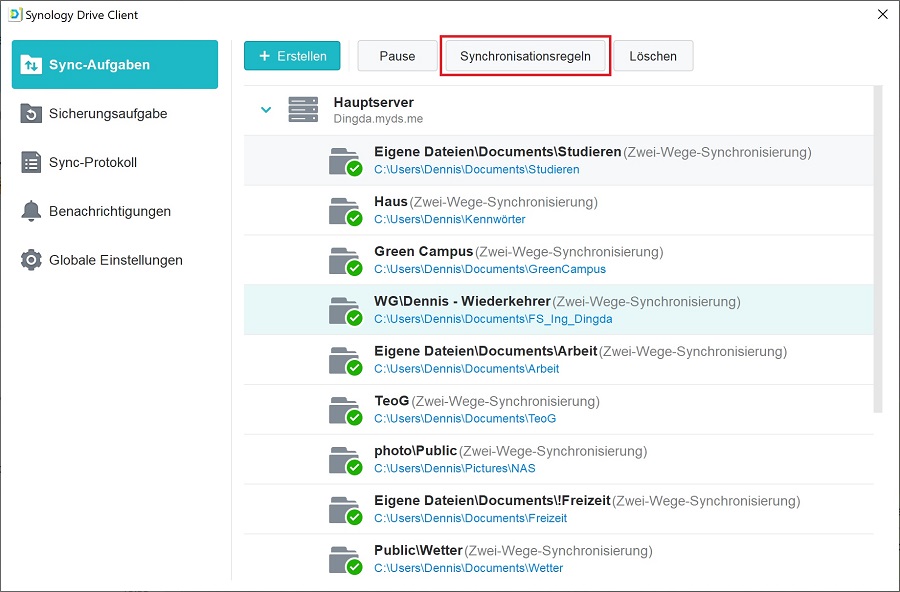This screenshot has width=900, height=592.
Task: Select task title Eigene Dateien\Documents\Studieren
Action: 498,152
